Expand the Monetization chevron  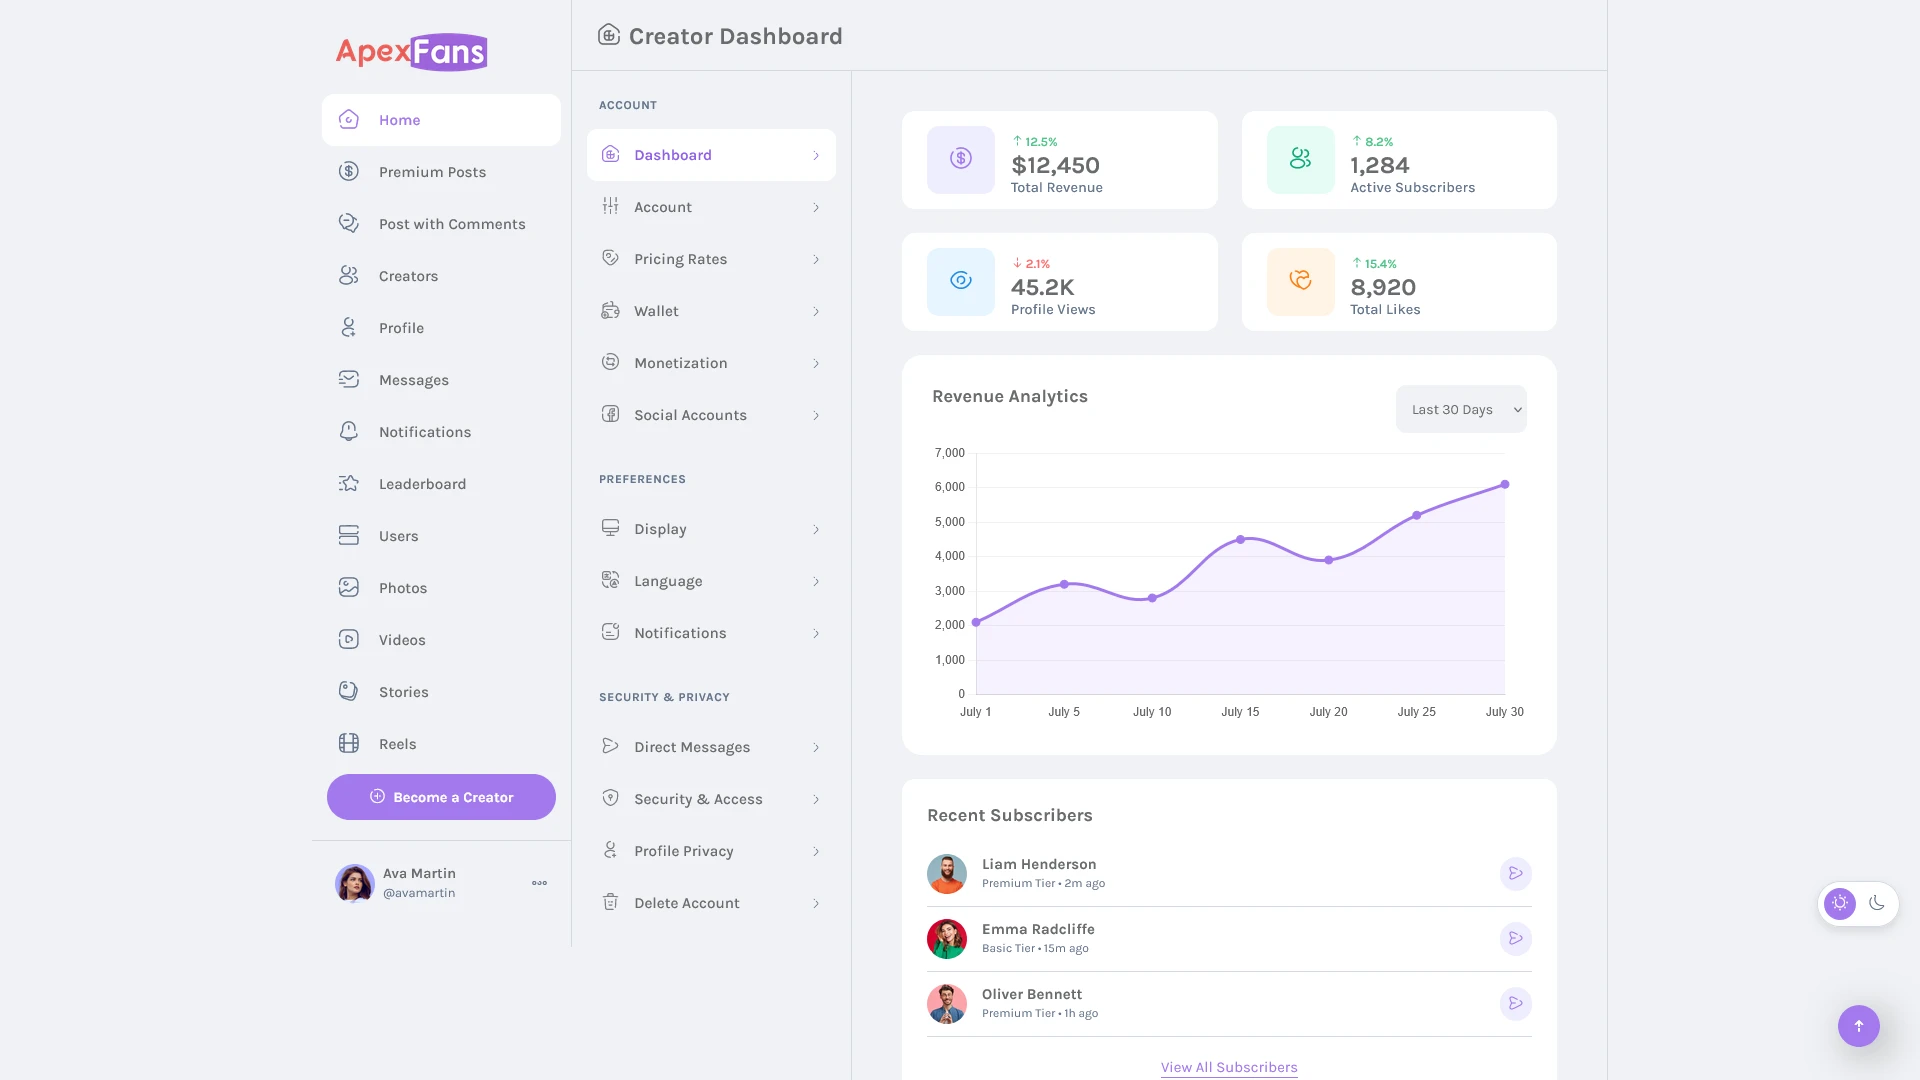[816, 364]
